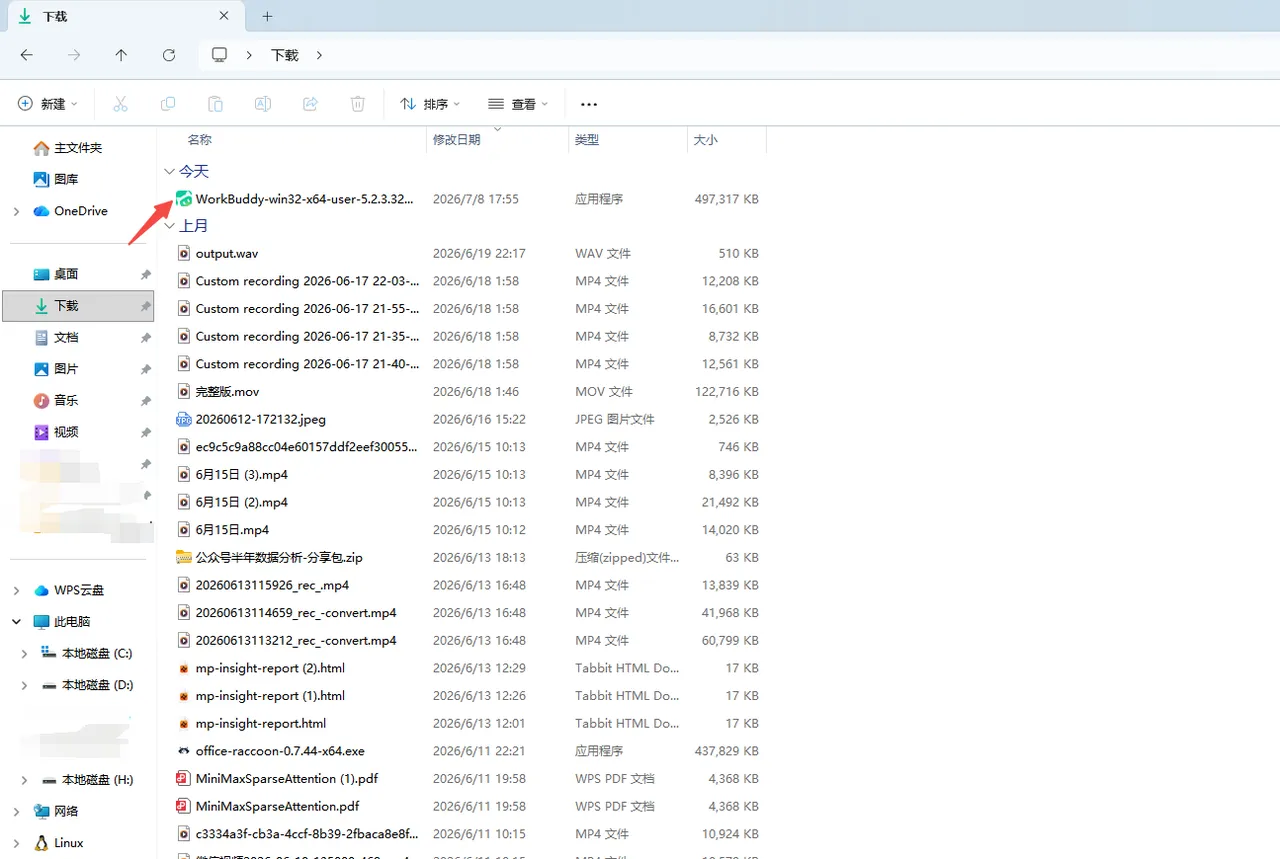Image resolution: width=1280 pixels, height=859 pixels.
Task: Select the office-raccoon exe file icon
Action: [x=184, y=750]
